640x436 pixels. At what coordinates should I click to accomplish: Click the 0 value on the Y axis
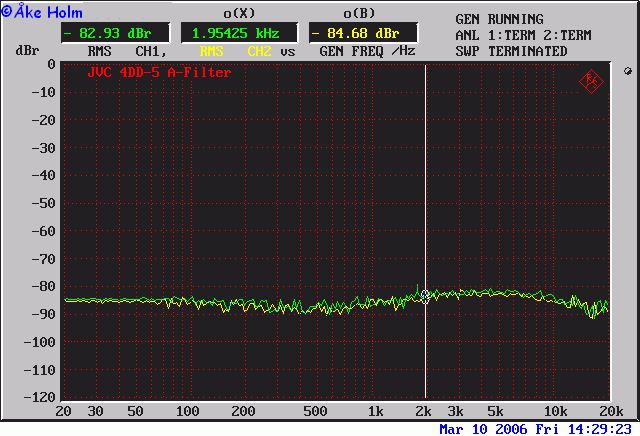[x=51, y=64]
